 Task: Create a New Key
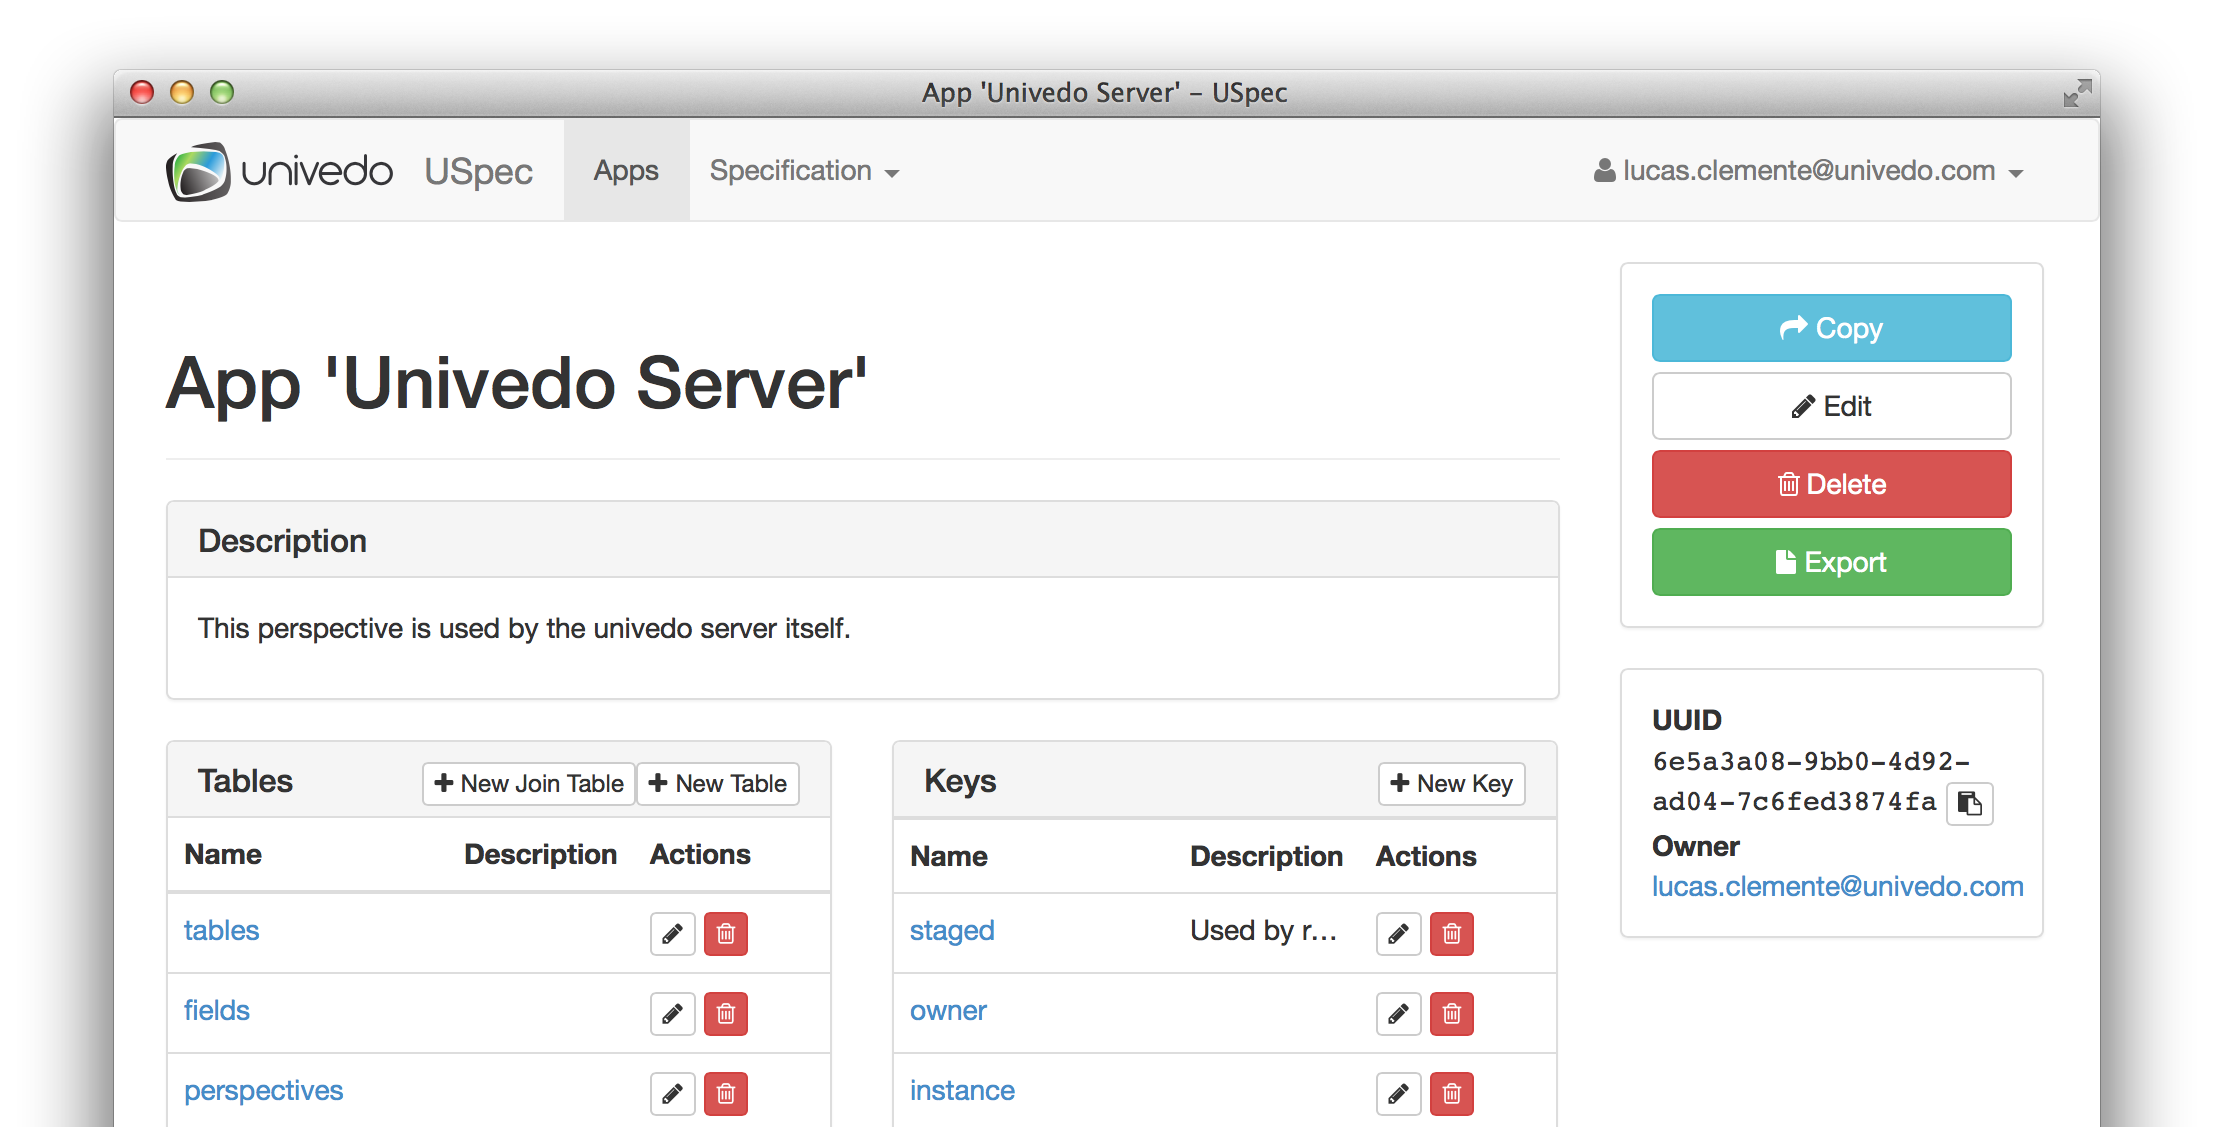(x=1451, y=783)
